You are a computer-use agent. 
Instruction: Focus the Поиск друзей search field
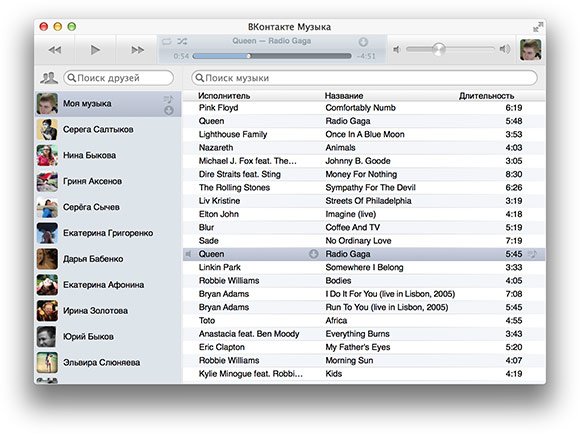tap(118, 78)
